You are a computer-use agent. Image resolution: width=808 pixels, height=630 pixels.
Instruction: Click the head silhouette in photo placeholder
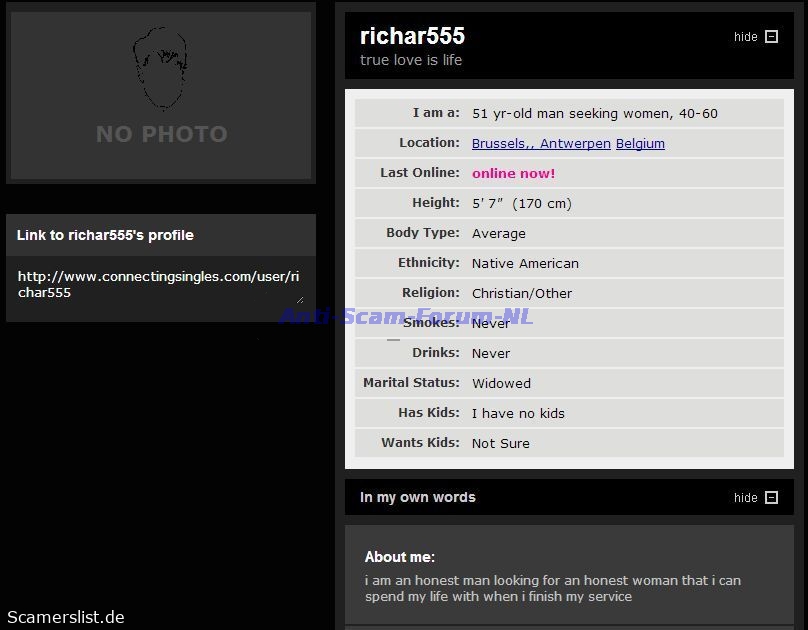pyautogui.click(x=161, y=68)
